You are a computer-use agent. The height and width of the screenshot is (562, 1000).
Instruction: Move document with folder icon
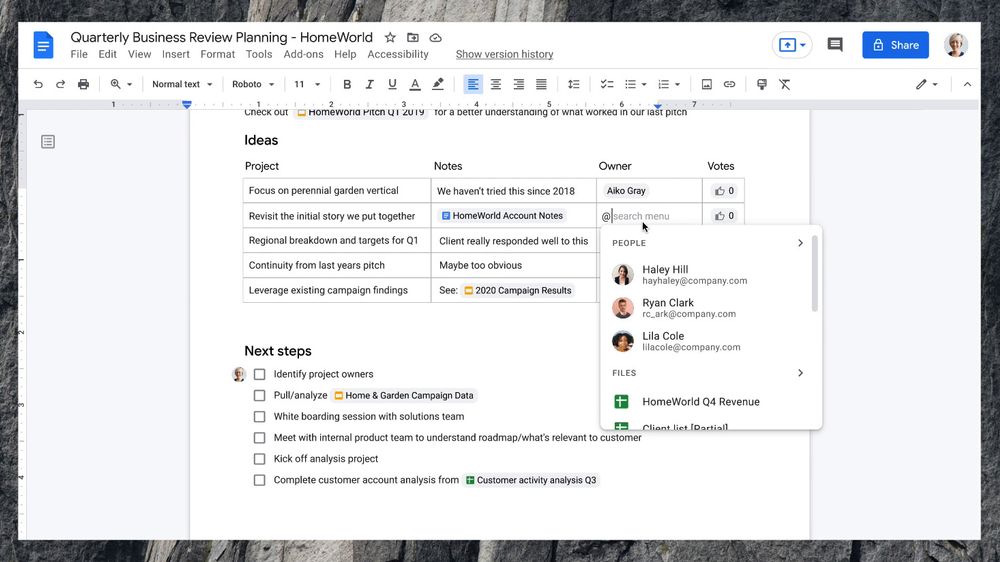413,38
